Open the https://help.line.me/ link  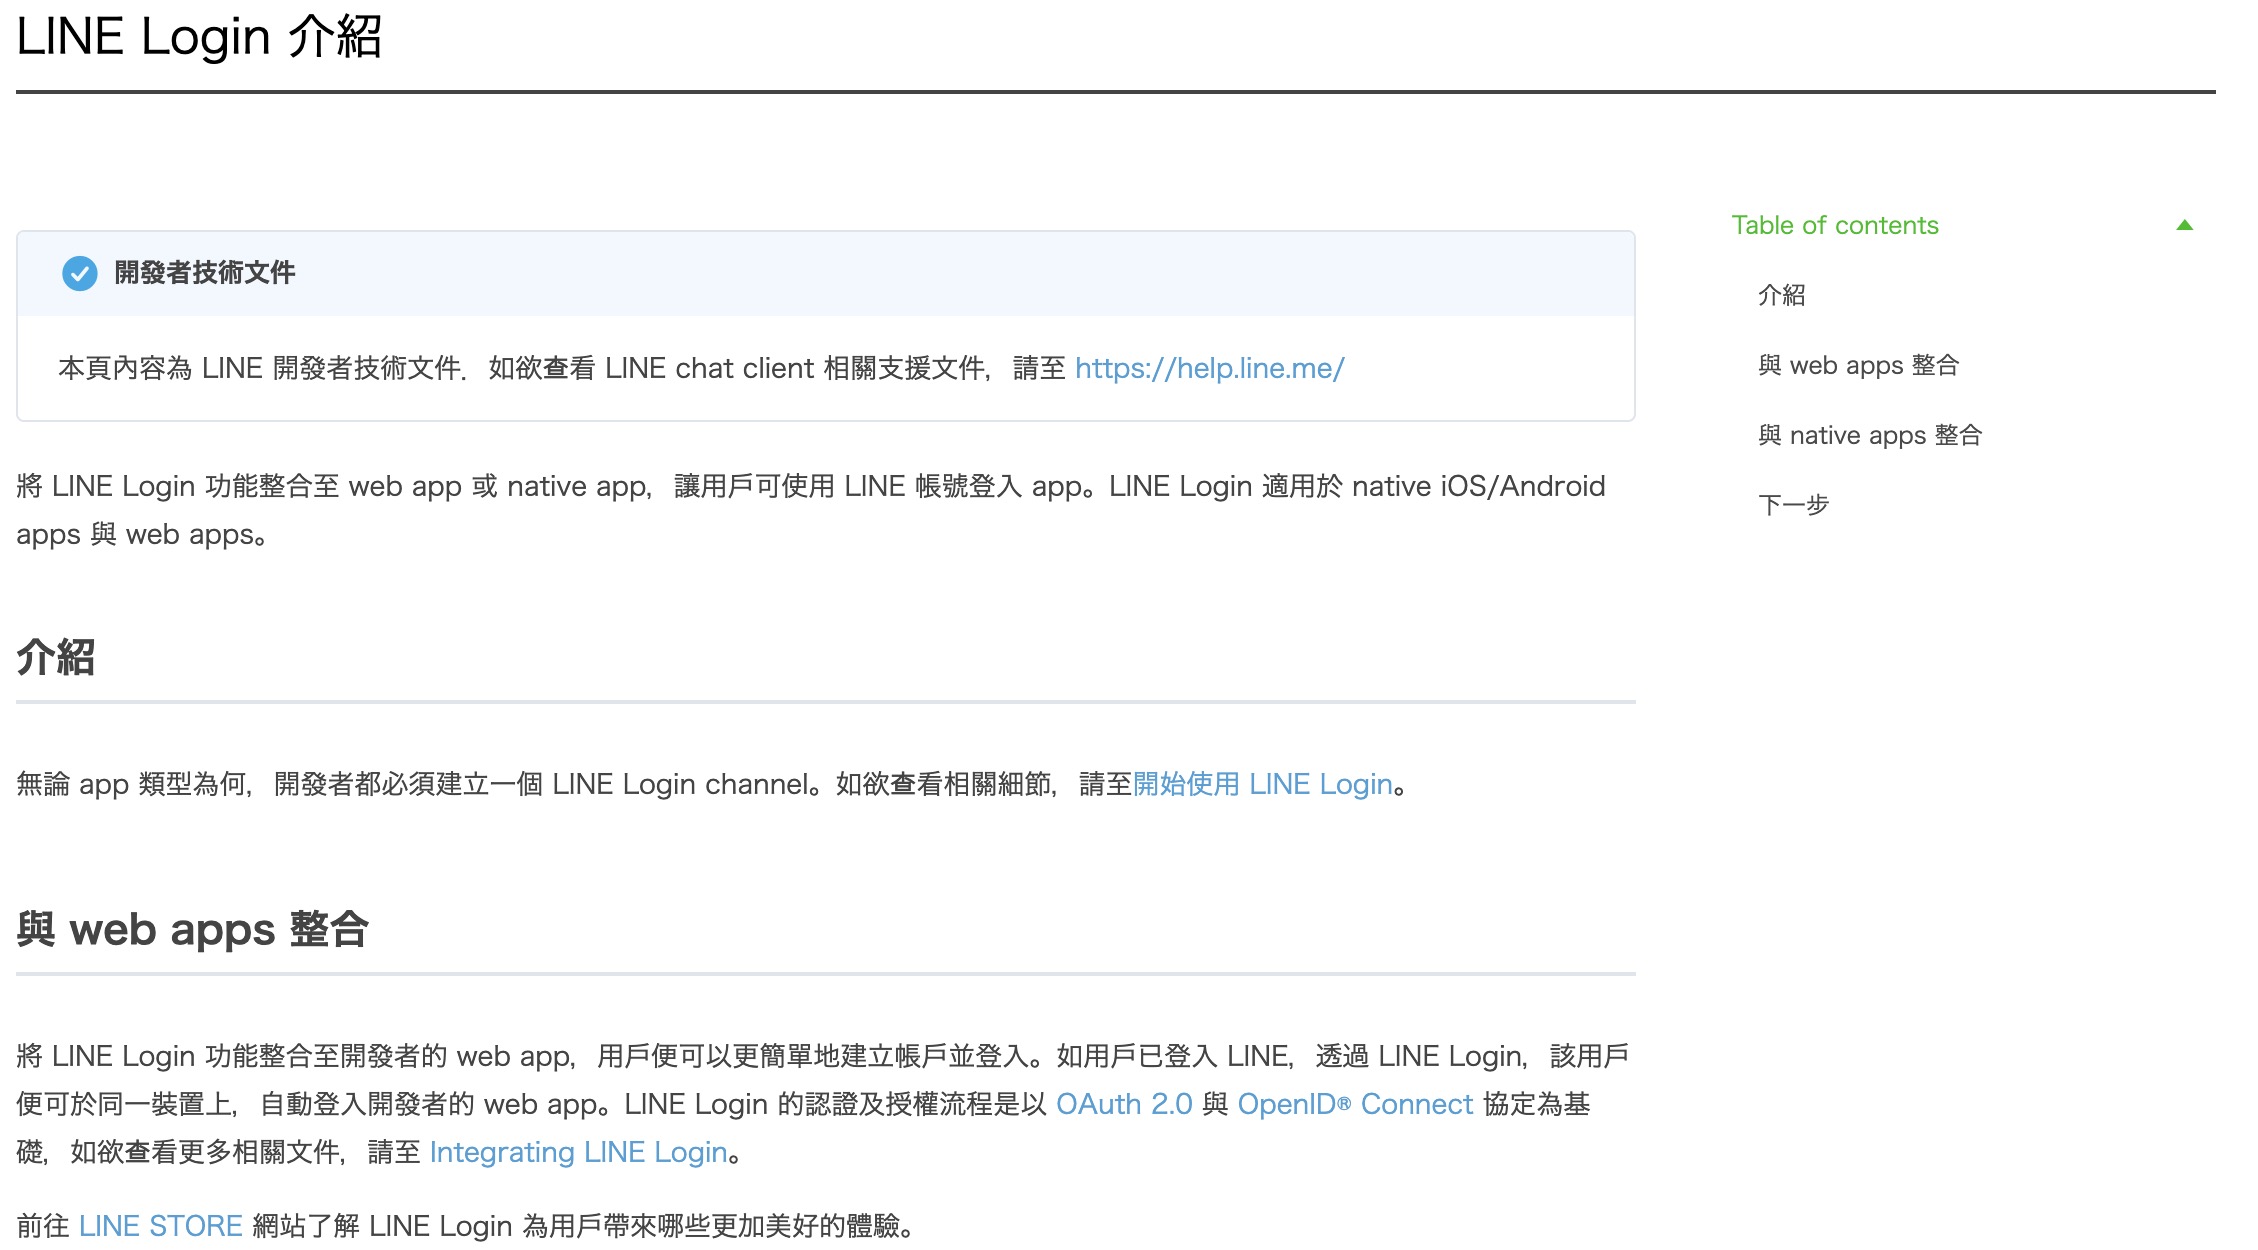[1209, 368]
